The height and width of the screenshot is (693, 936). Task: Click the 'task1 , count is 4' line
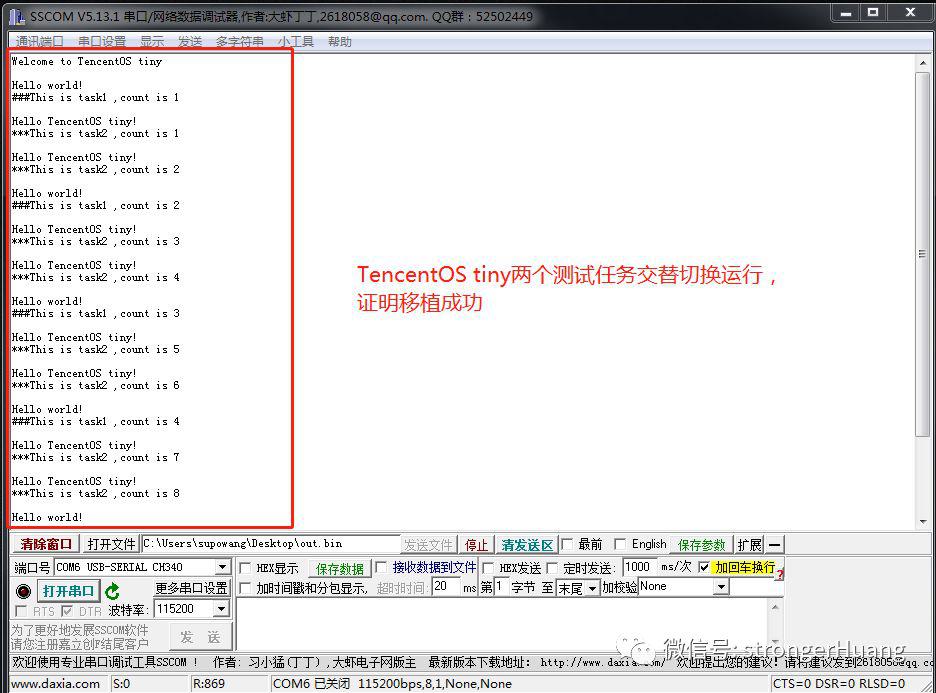(96, 421)
